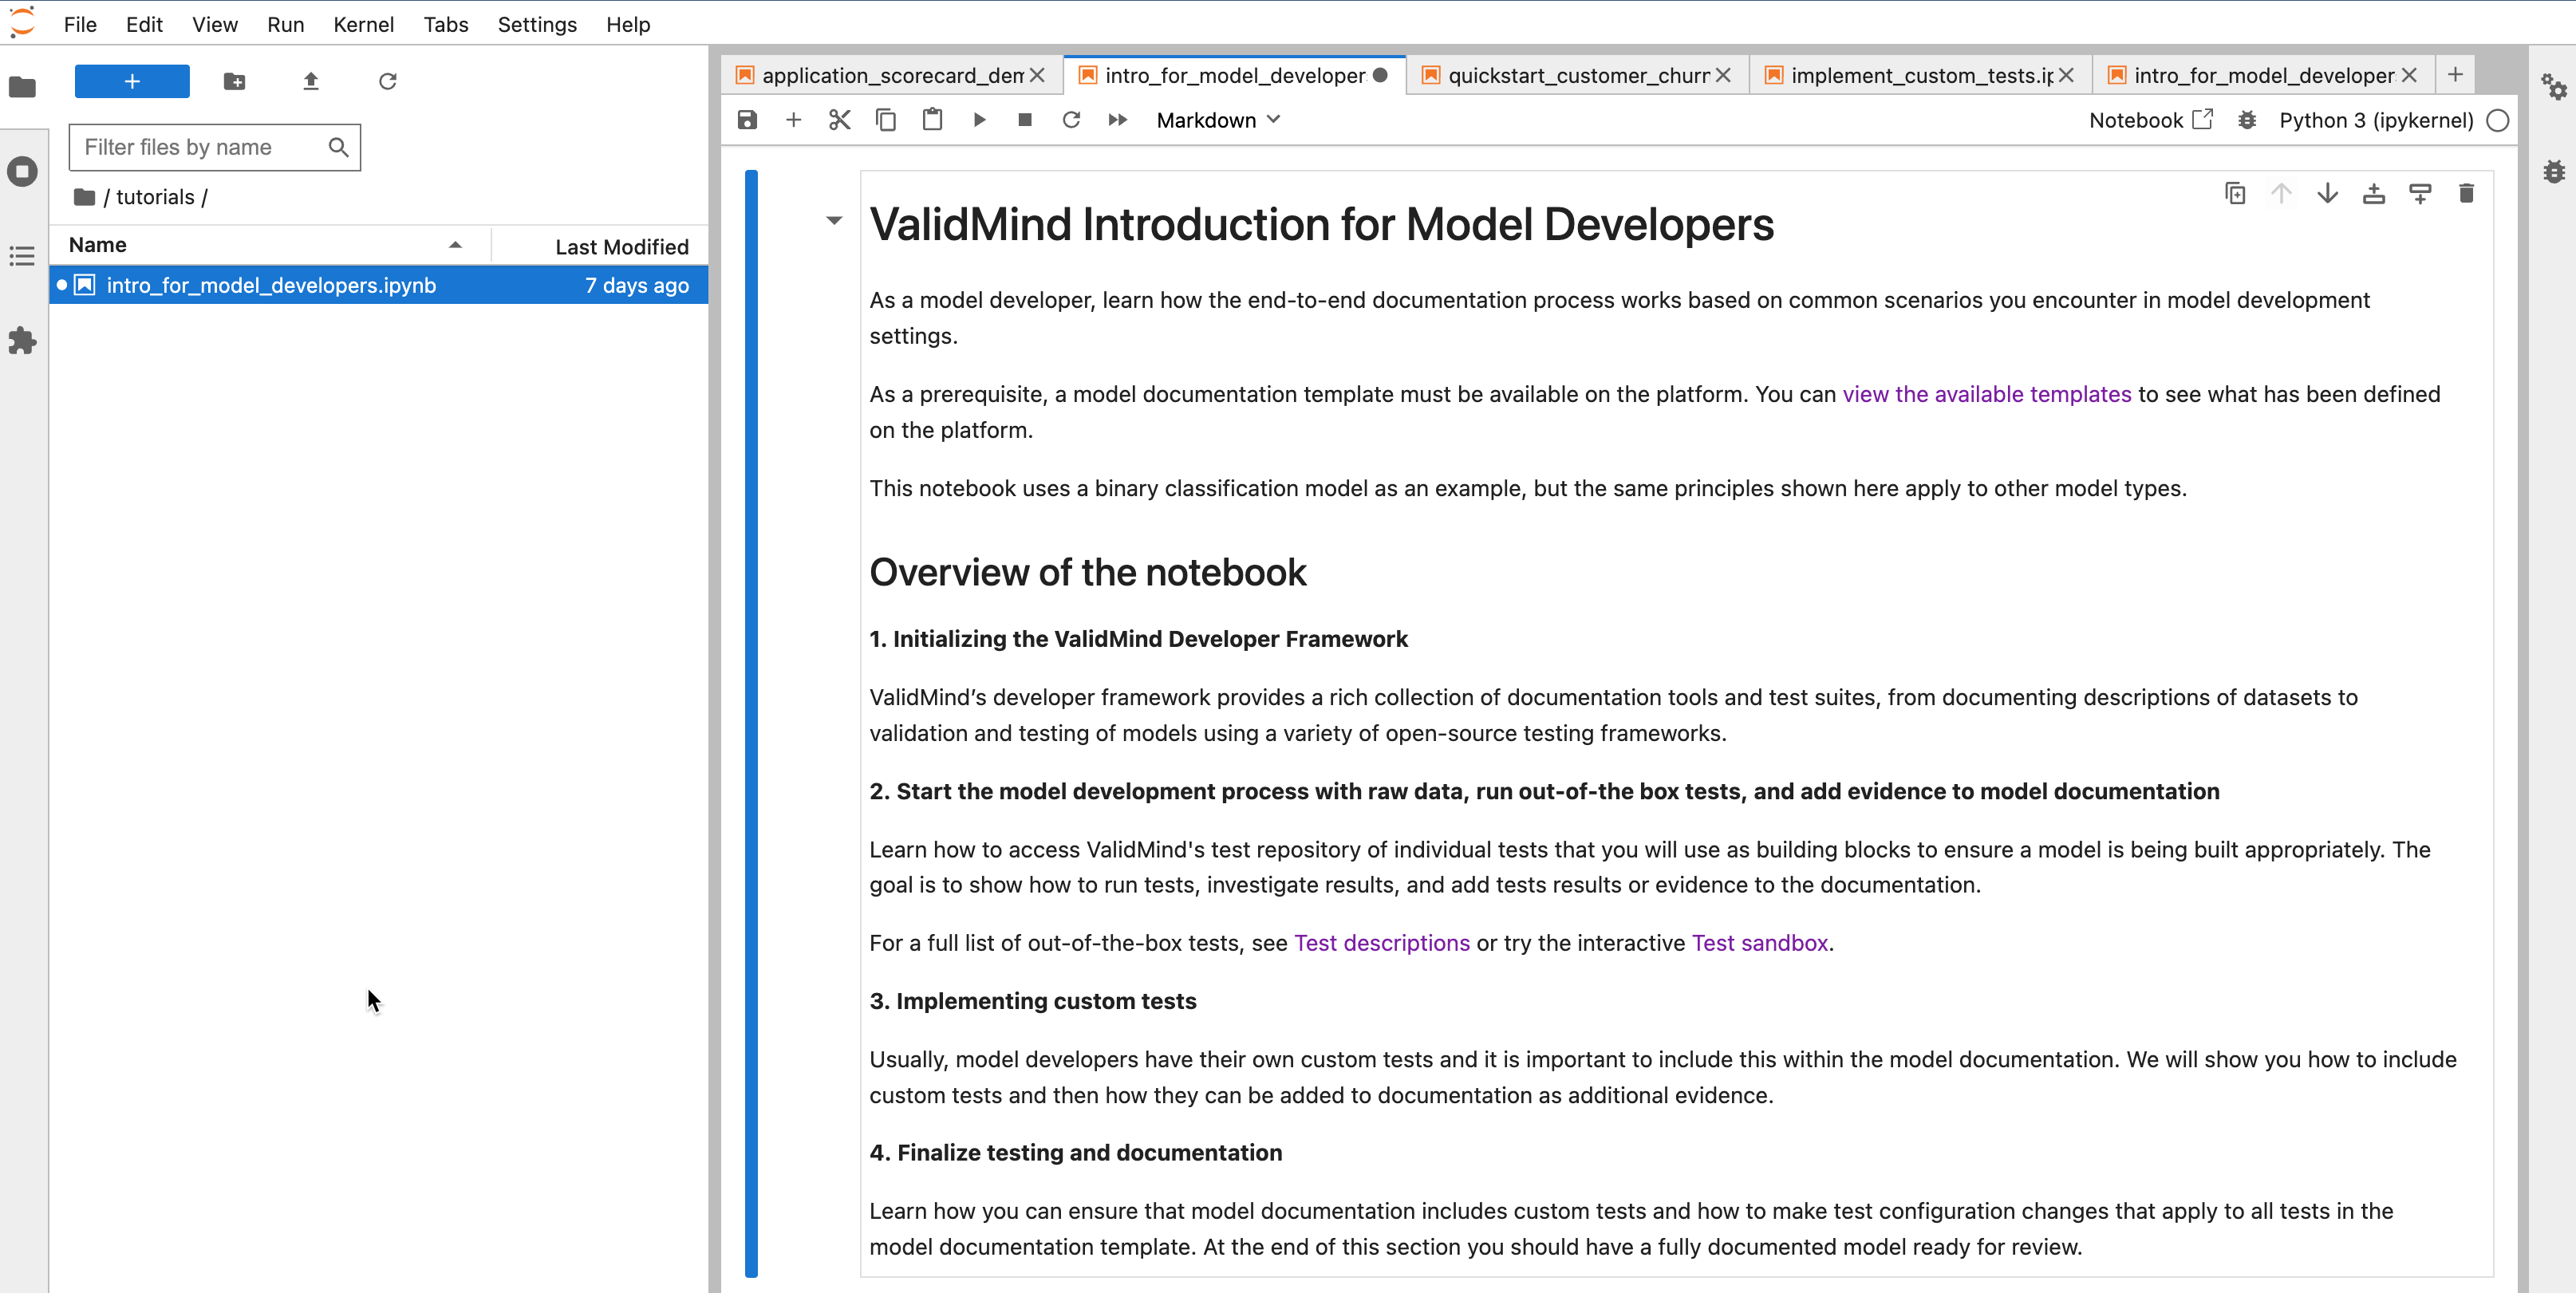Cut the selected cell
2576x1293 pixels.
point(839,120)
